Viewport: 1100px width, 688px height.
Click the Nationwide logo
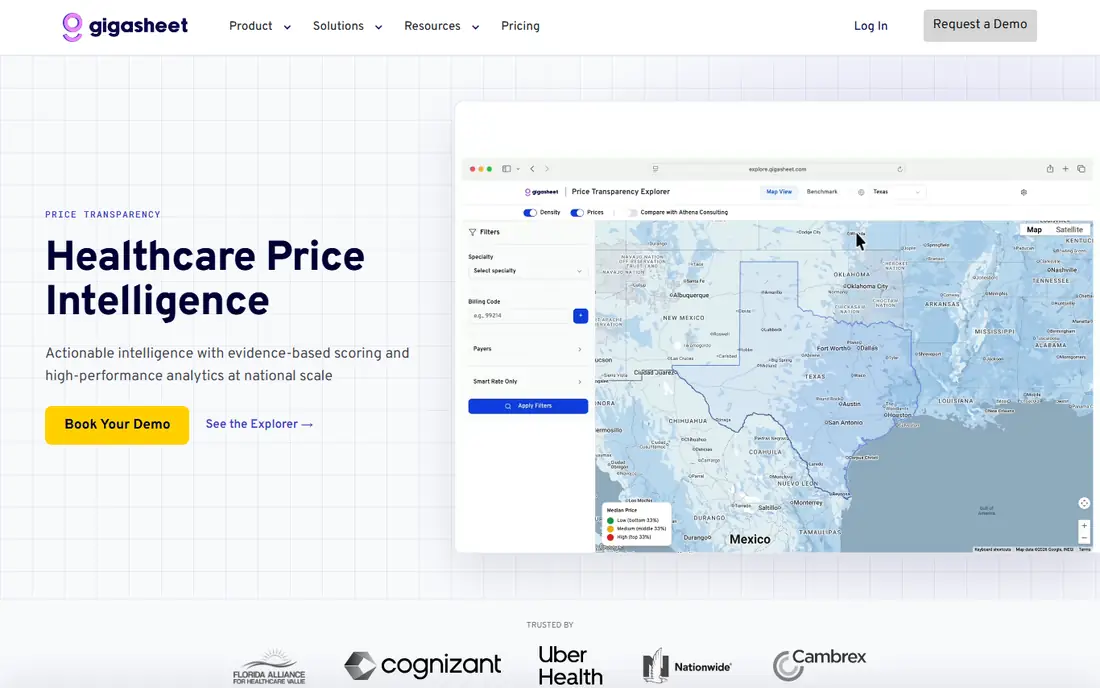pos(687,666)
